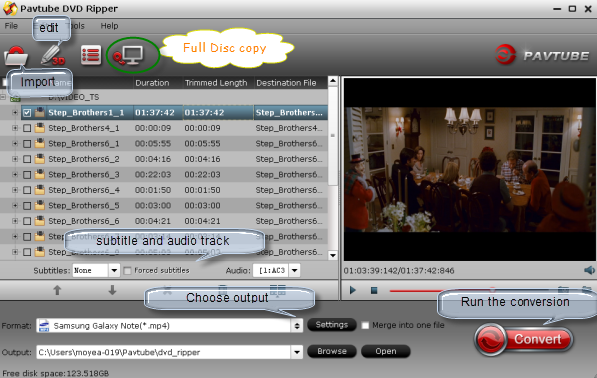The width and height of the screenshot is (597, 378).
Task: Open the File menu
Action: (11, 26)
